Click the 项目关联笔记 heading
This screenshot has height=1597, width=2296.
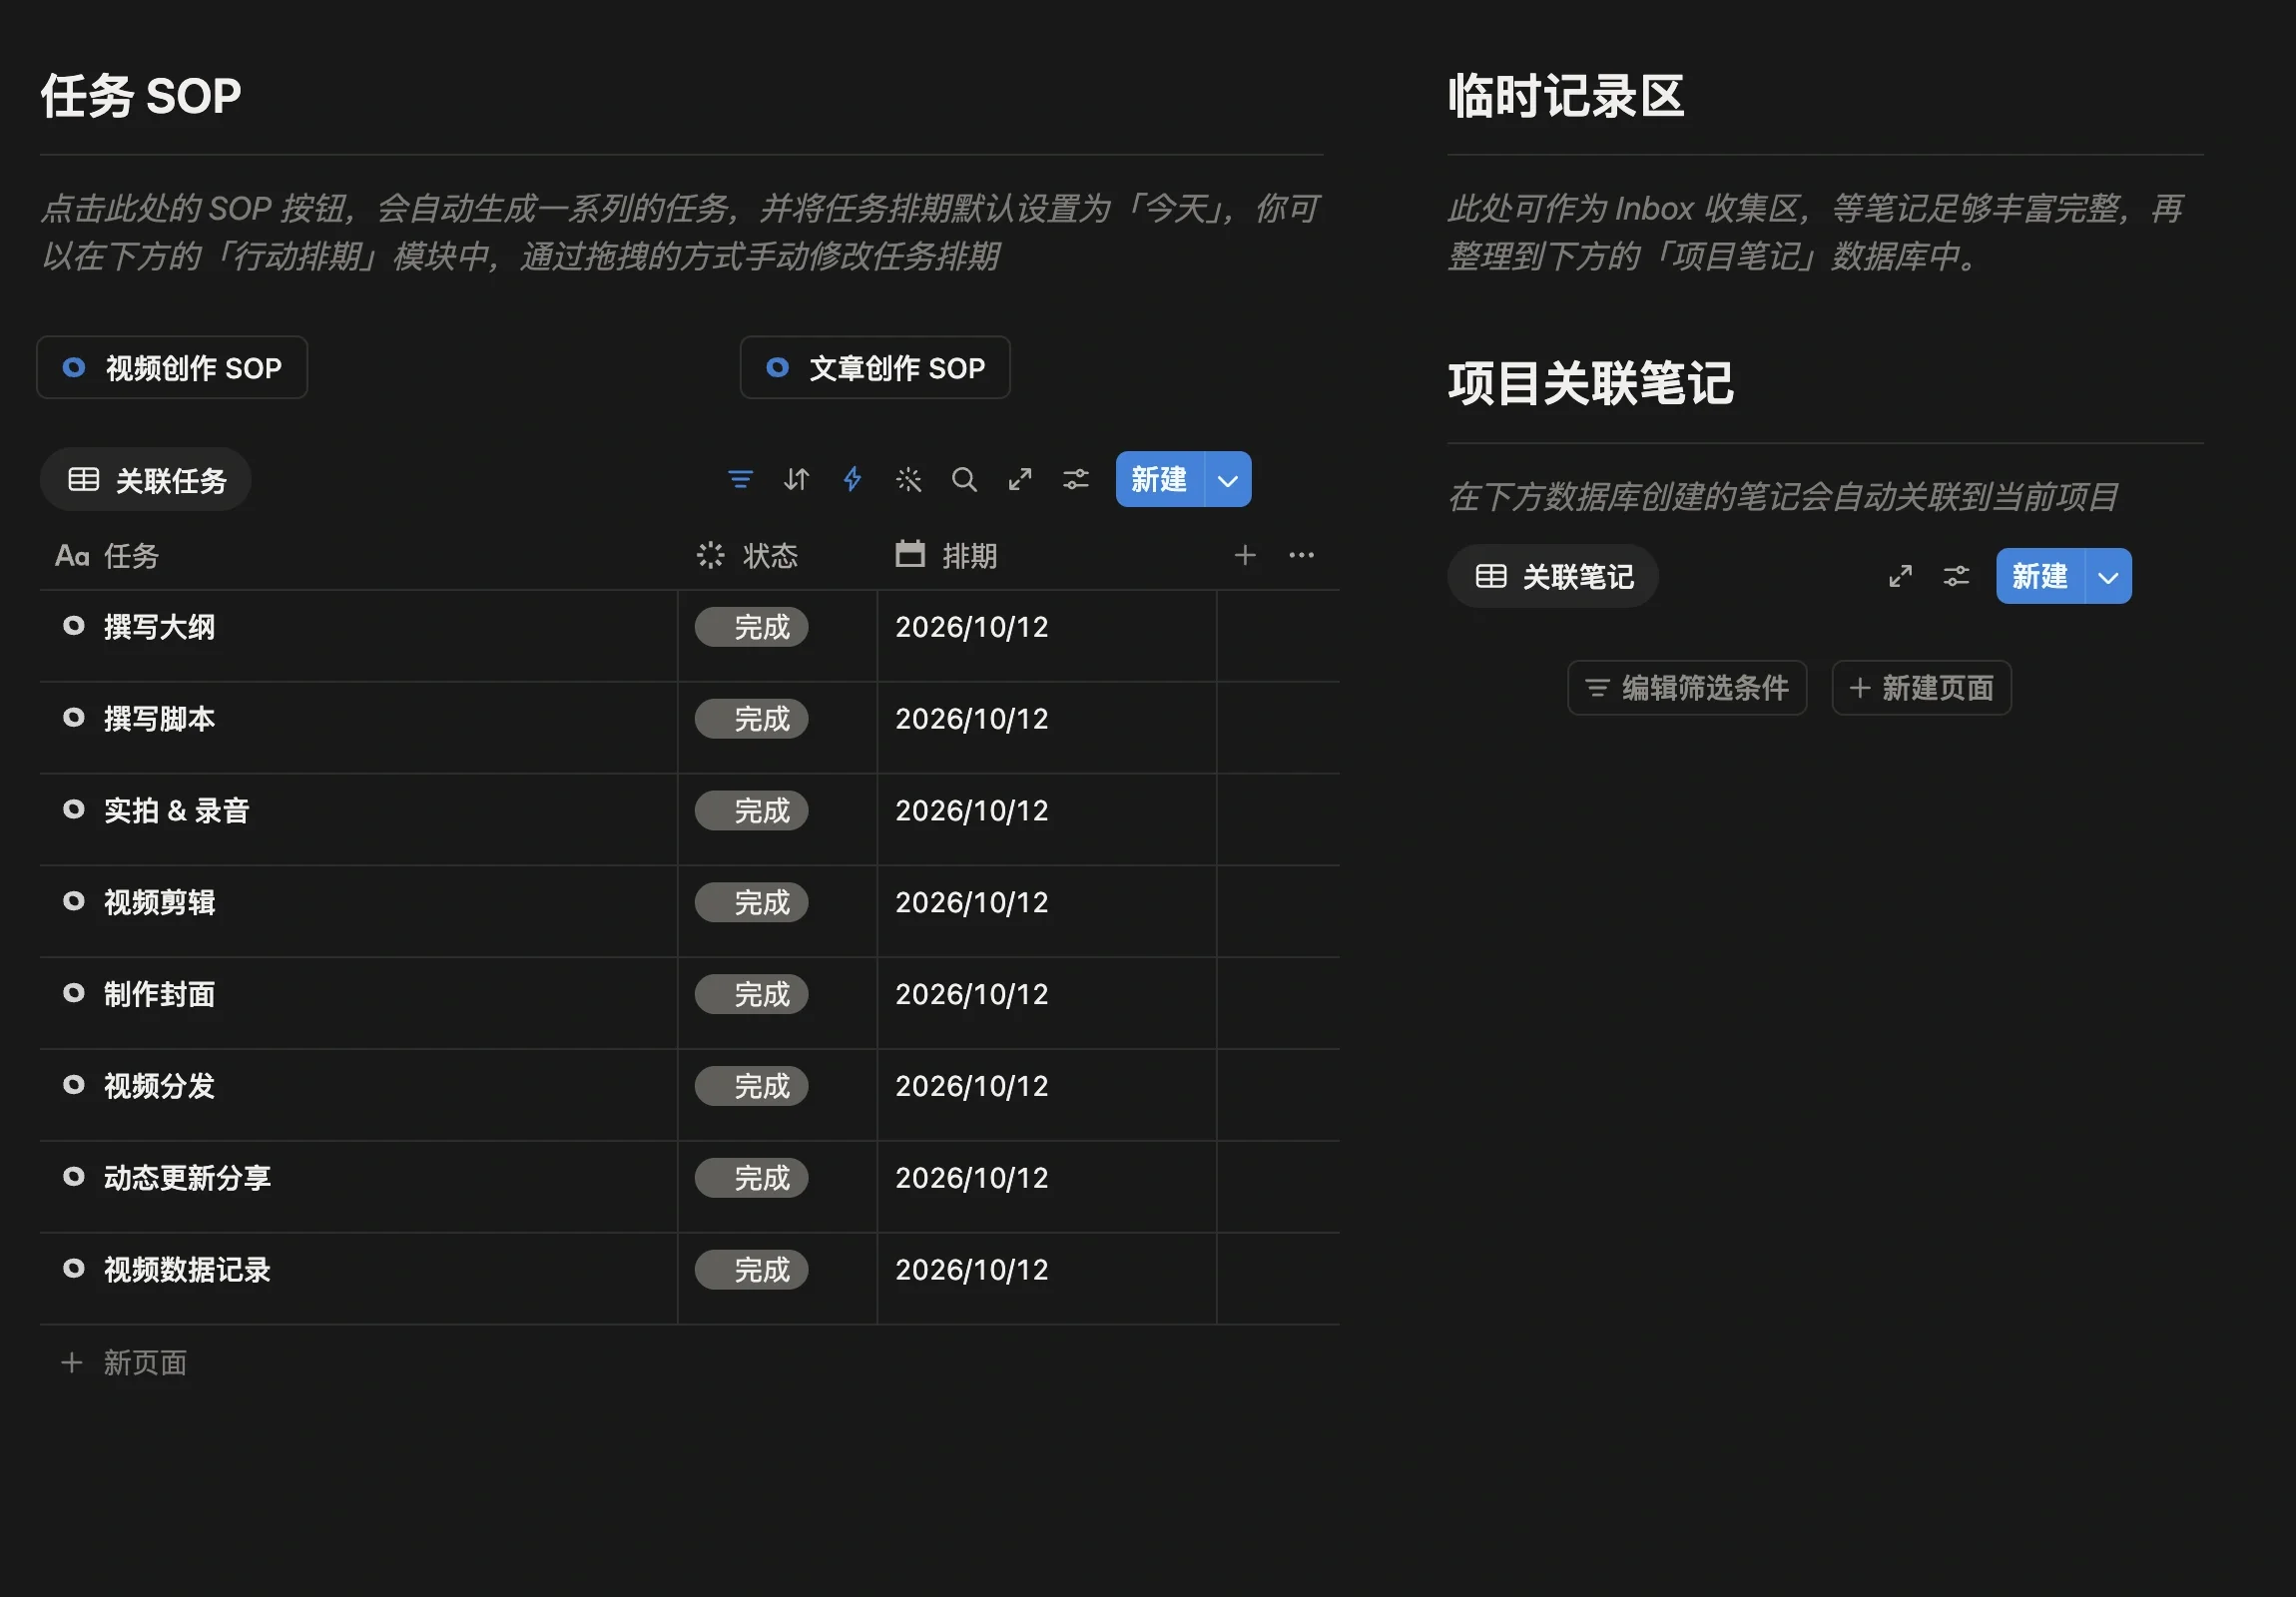tap(1590, 383)
